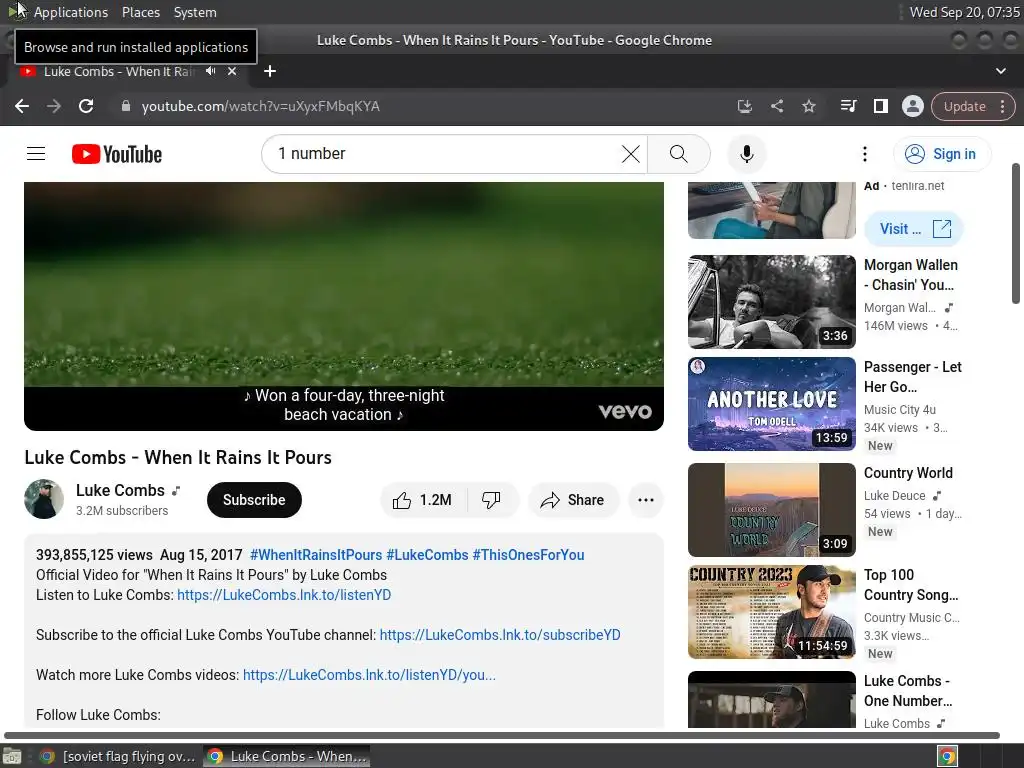The image size is (1024, 768).
Task: Open hashtag #WhenItRainsItPours
Action: (x=316, y=555)
